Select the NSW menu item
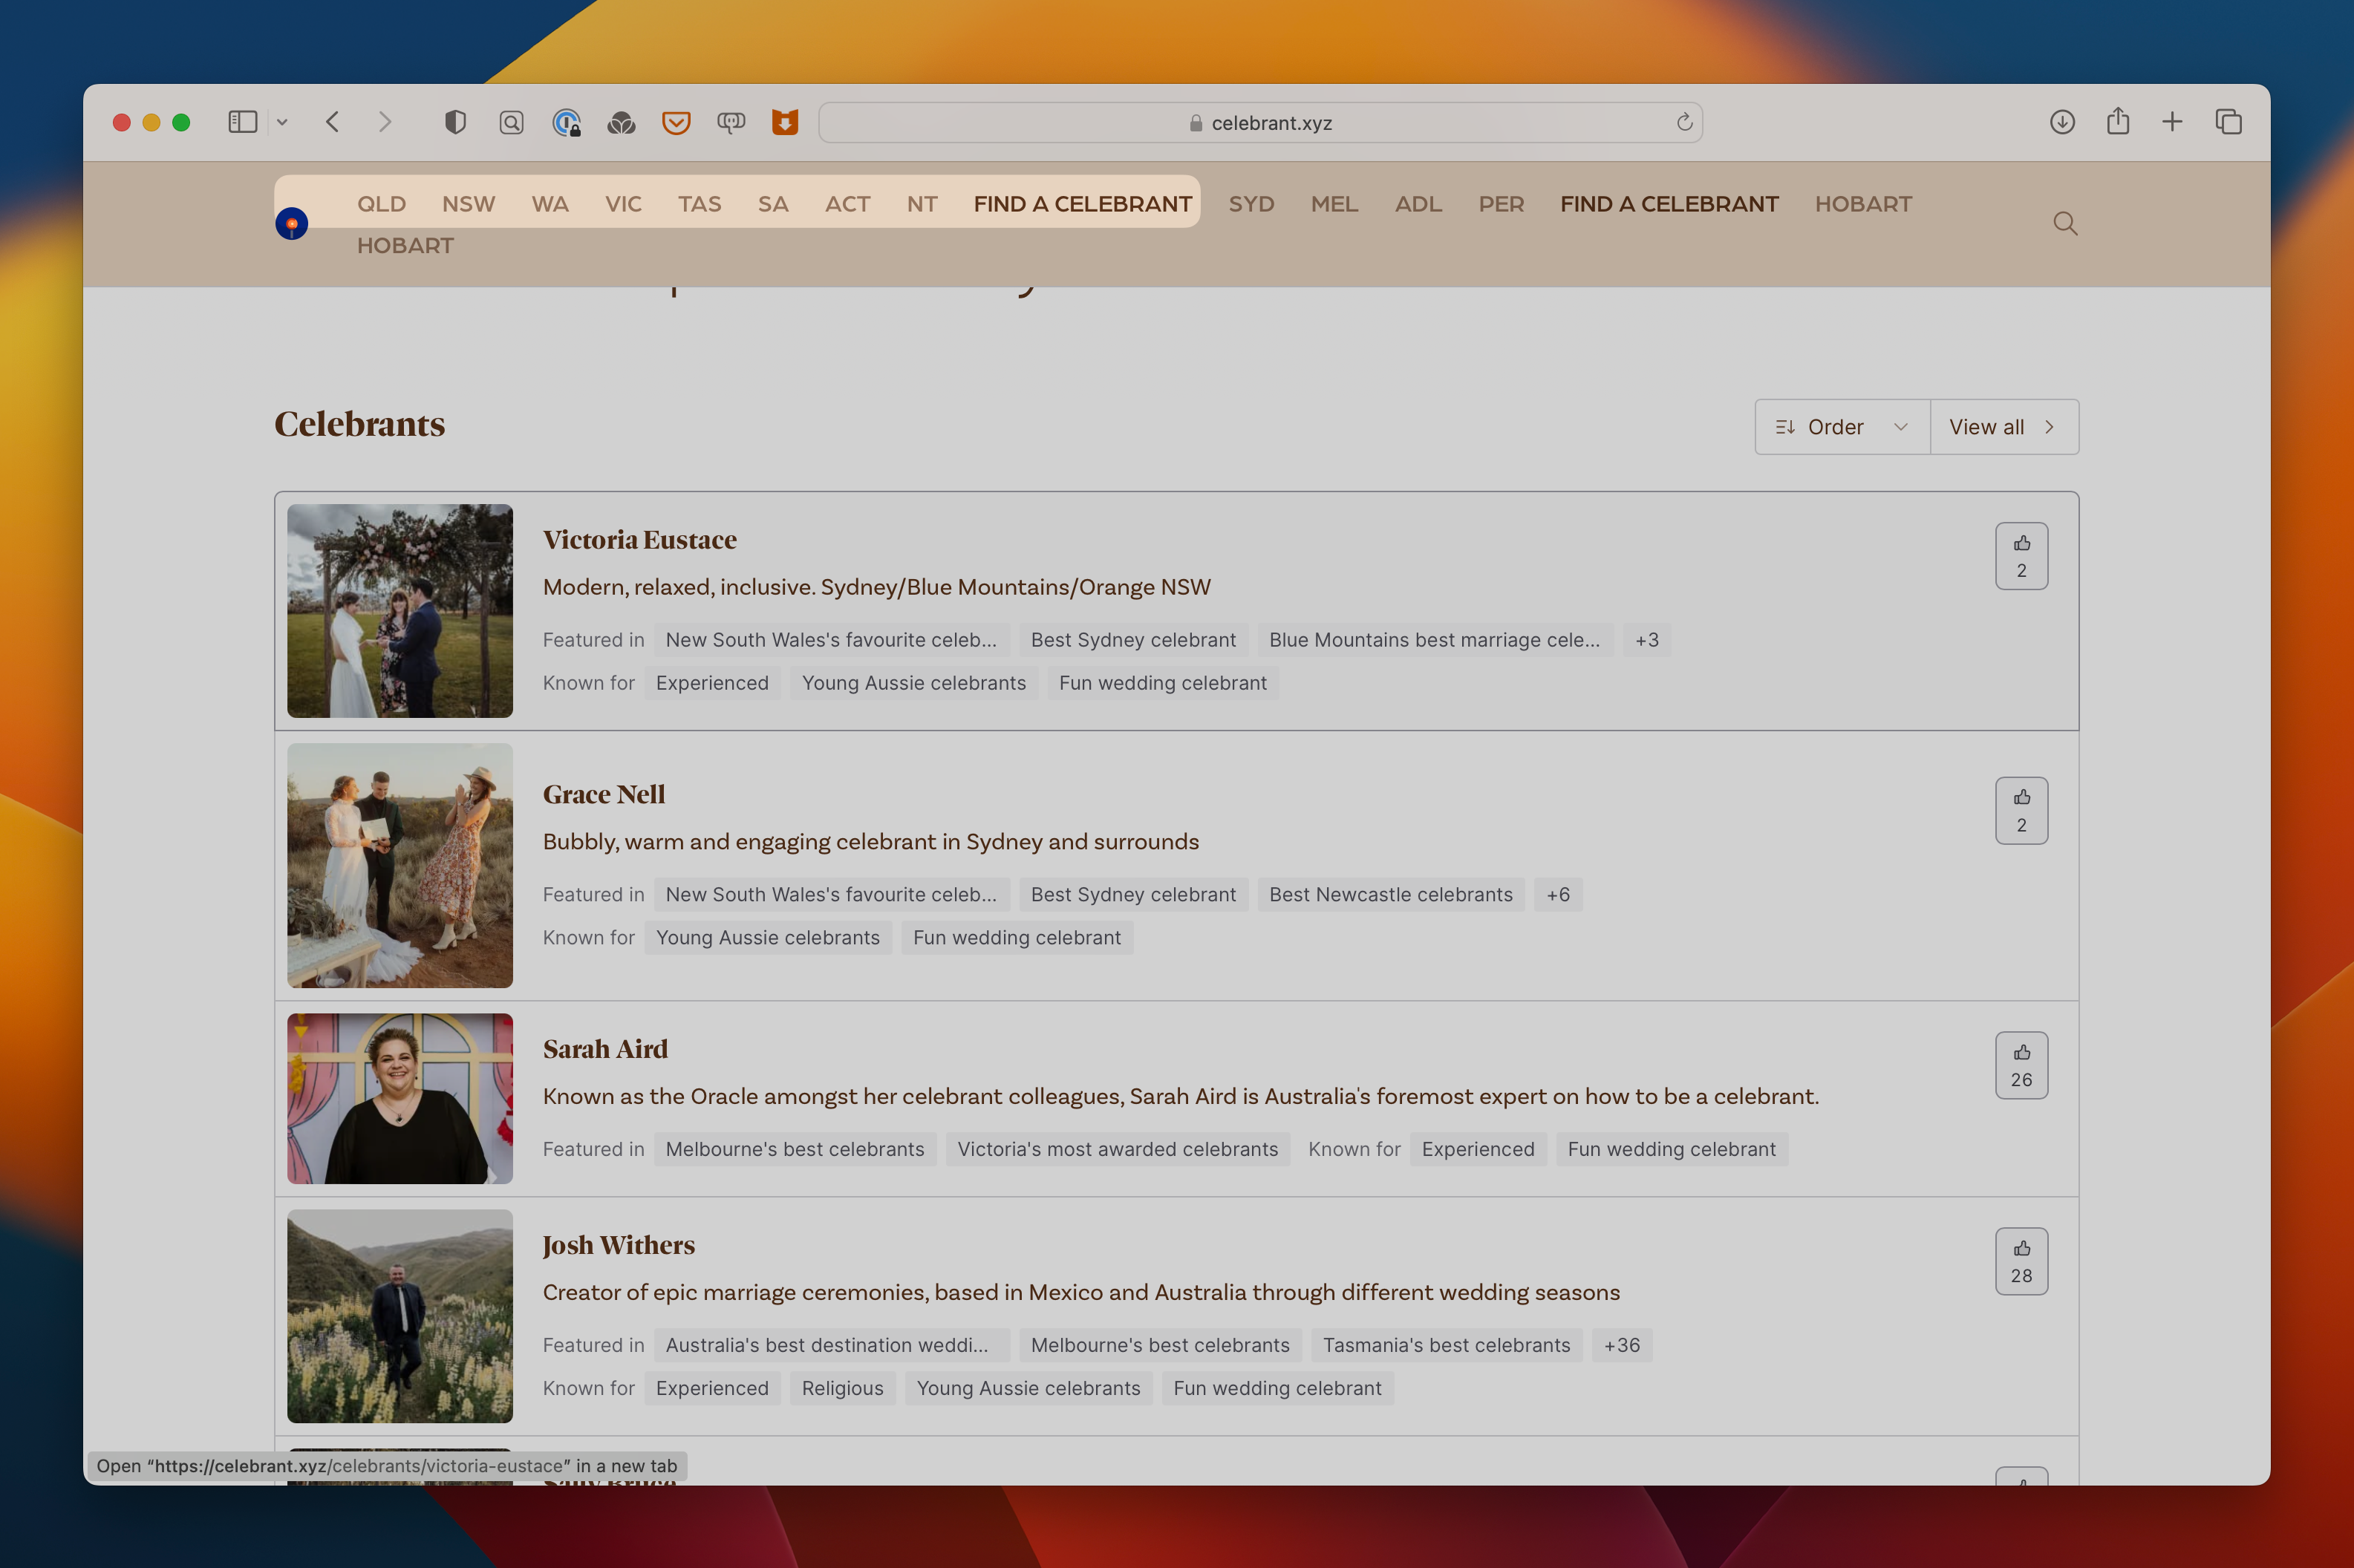 tap(468, 204)
